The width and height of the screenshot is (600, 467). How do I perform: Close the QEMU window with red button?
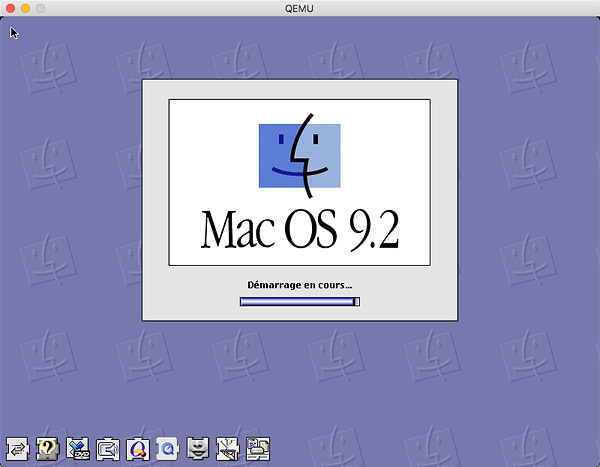coord(10,8)
